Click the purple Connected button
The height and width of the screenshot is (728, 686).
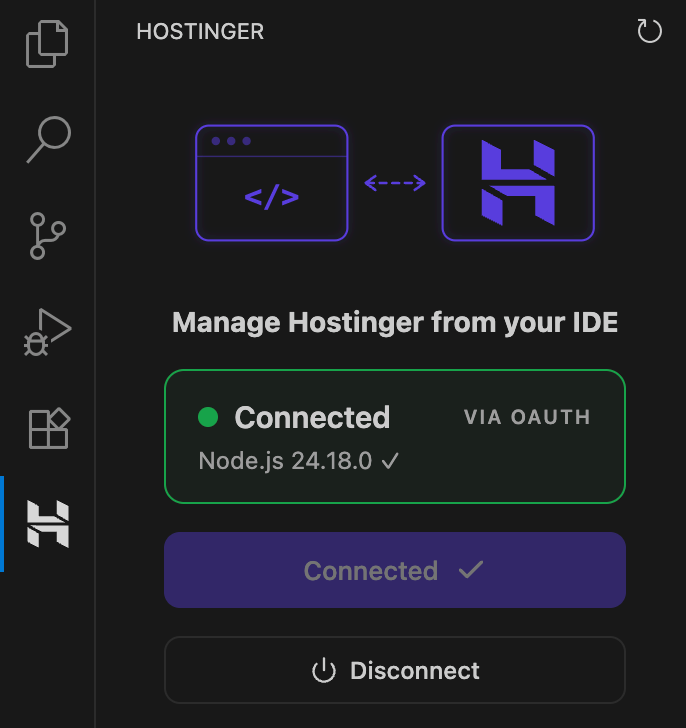click(395, 570)
